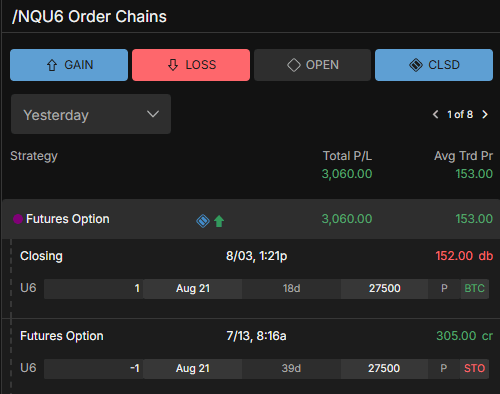Viewport: 500px width, 394px height.
Task: Sort by Total P/L column
Action: pyautogui.click(x=347, y=156)
